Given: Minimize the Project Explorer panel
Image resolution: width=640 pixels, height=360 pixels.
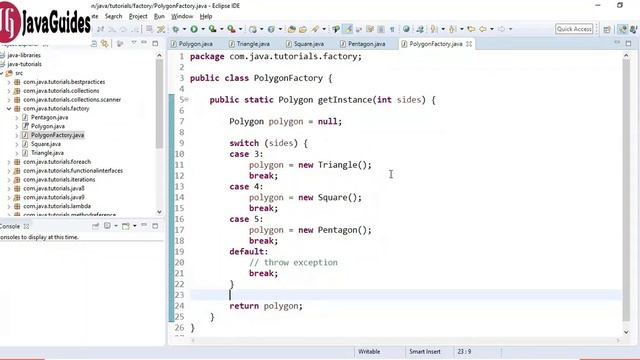Looking at the screenshot, I should click(x=144, y=42).
